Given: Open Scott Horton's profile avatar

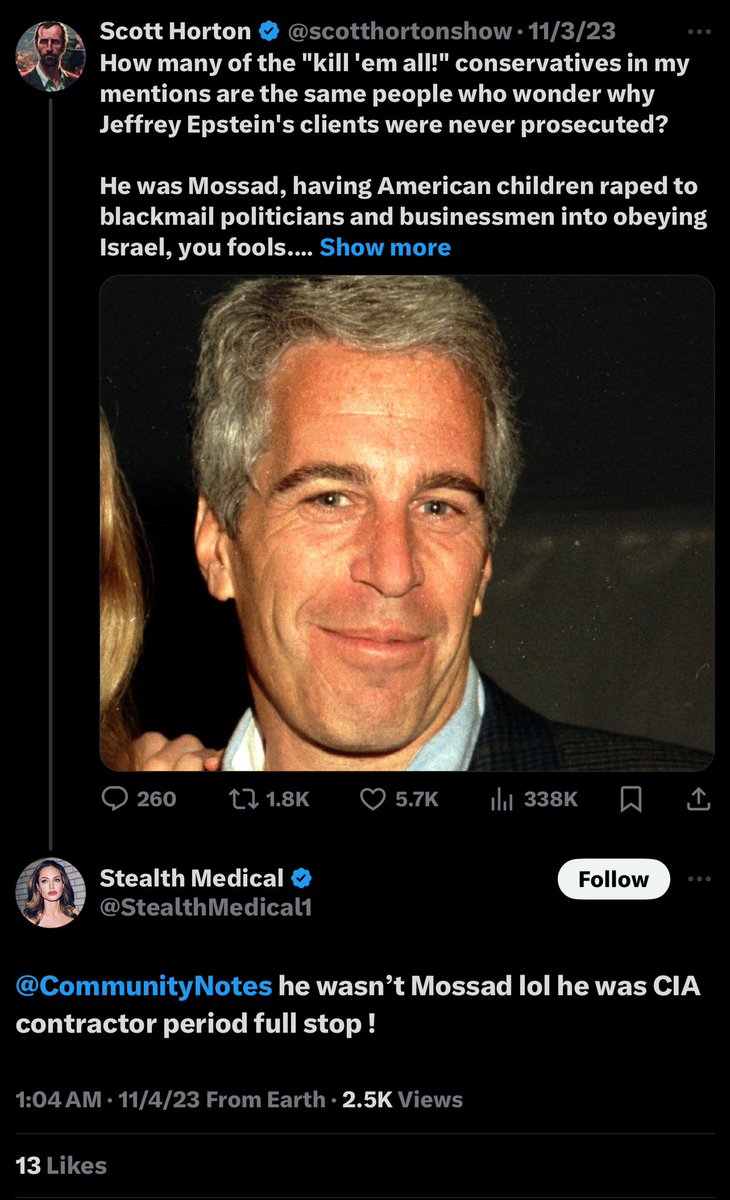Looking at the screenshot, I should pyautogui.click(x=50, y=55).
